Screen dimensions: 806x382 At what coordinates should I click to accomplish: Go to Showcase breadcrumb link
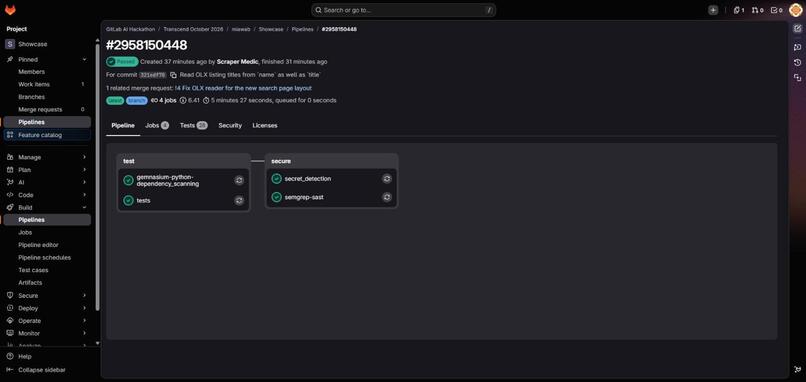(271, 29)
